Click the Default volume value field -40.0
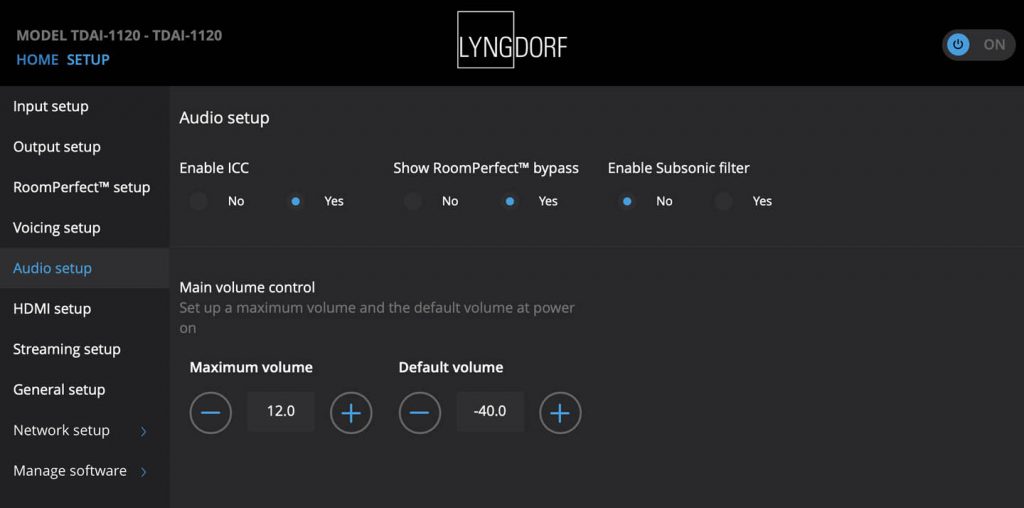Screen dimensions: 1024x508 490,411
